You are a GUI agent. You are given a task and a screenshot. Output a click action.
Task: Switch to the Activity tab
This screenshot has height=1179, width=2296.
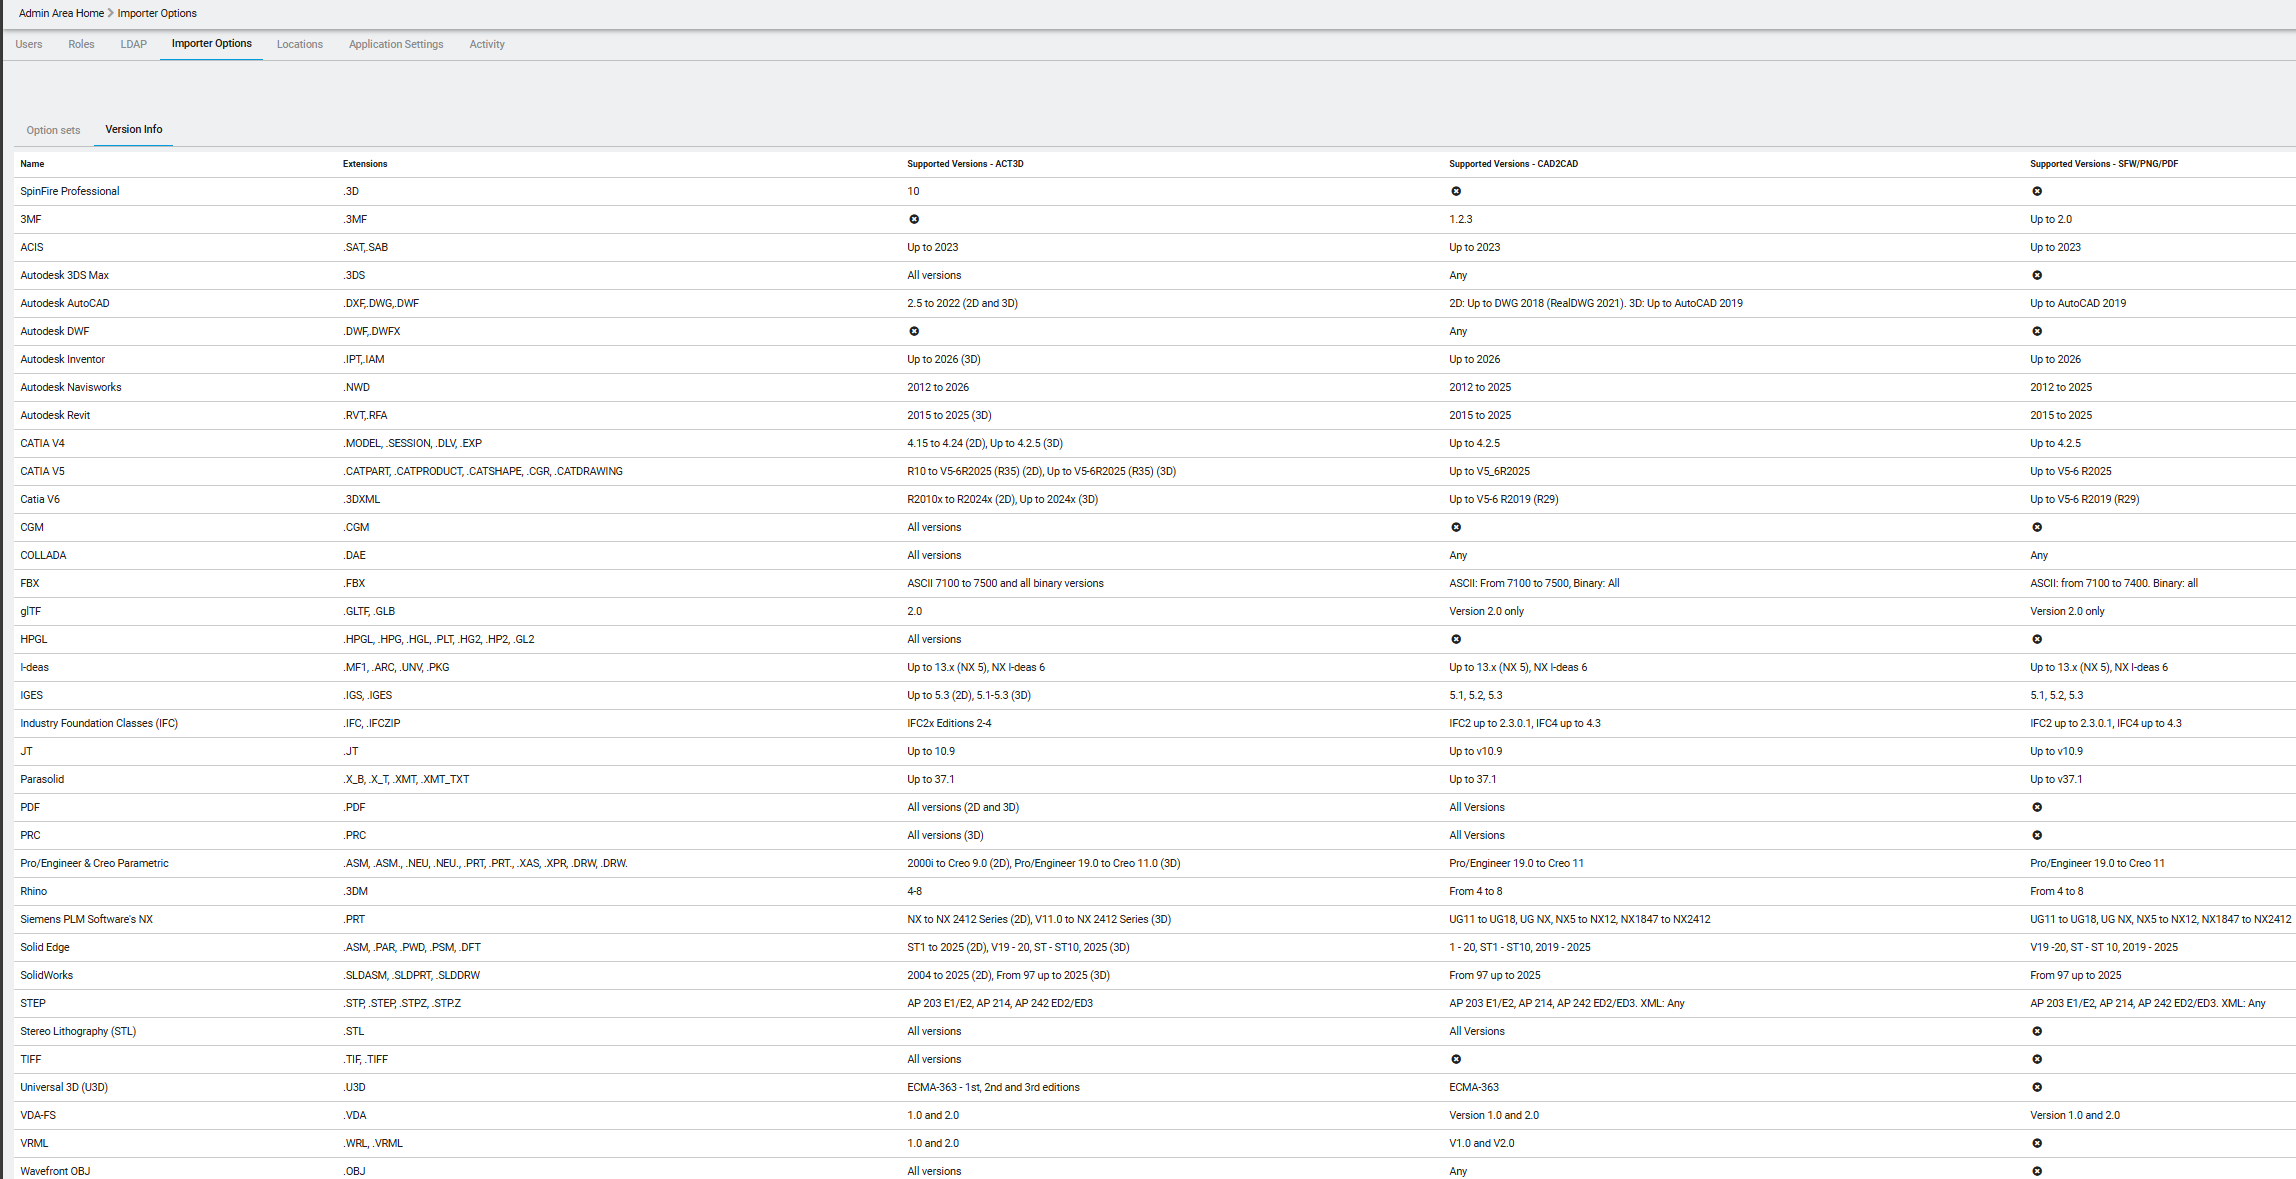pyautogui.click(x=487, y=44)
